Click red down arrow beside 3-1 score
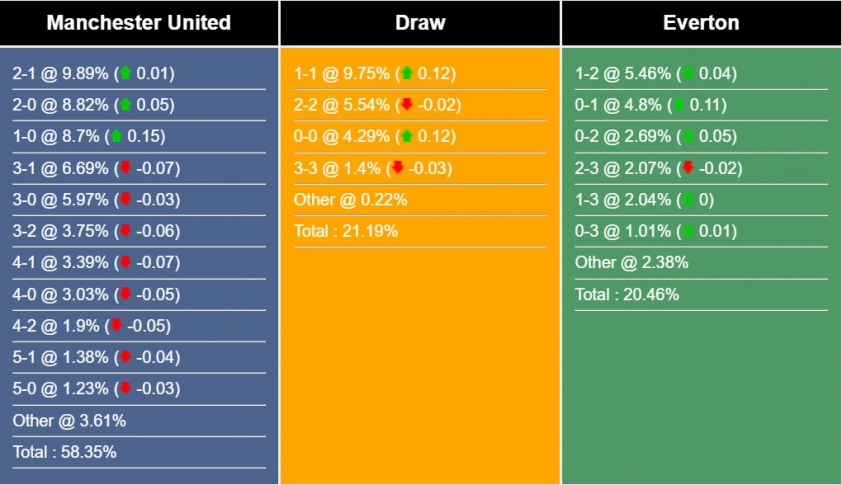The image size is (842, 485). (125, 168)
